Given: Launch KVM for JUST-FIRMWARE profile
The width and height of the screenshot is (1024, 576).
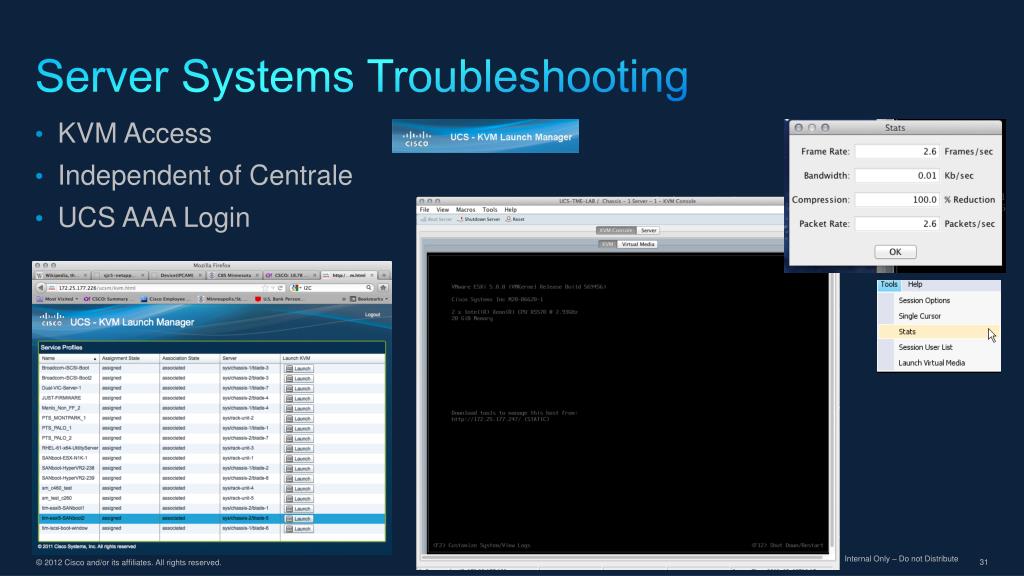Looking at the screenshot, I should (298, 398).
